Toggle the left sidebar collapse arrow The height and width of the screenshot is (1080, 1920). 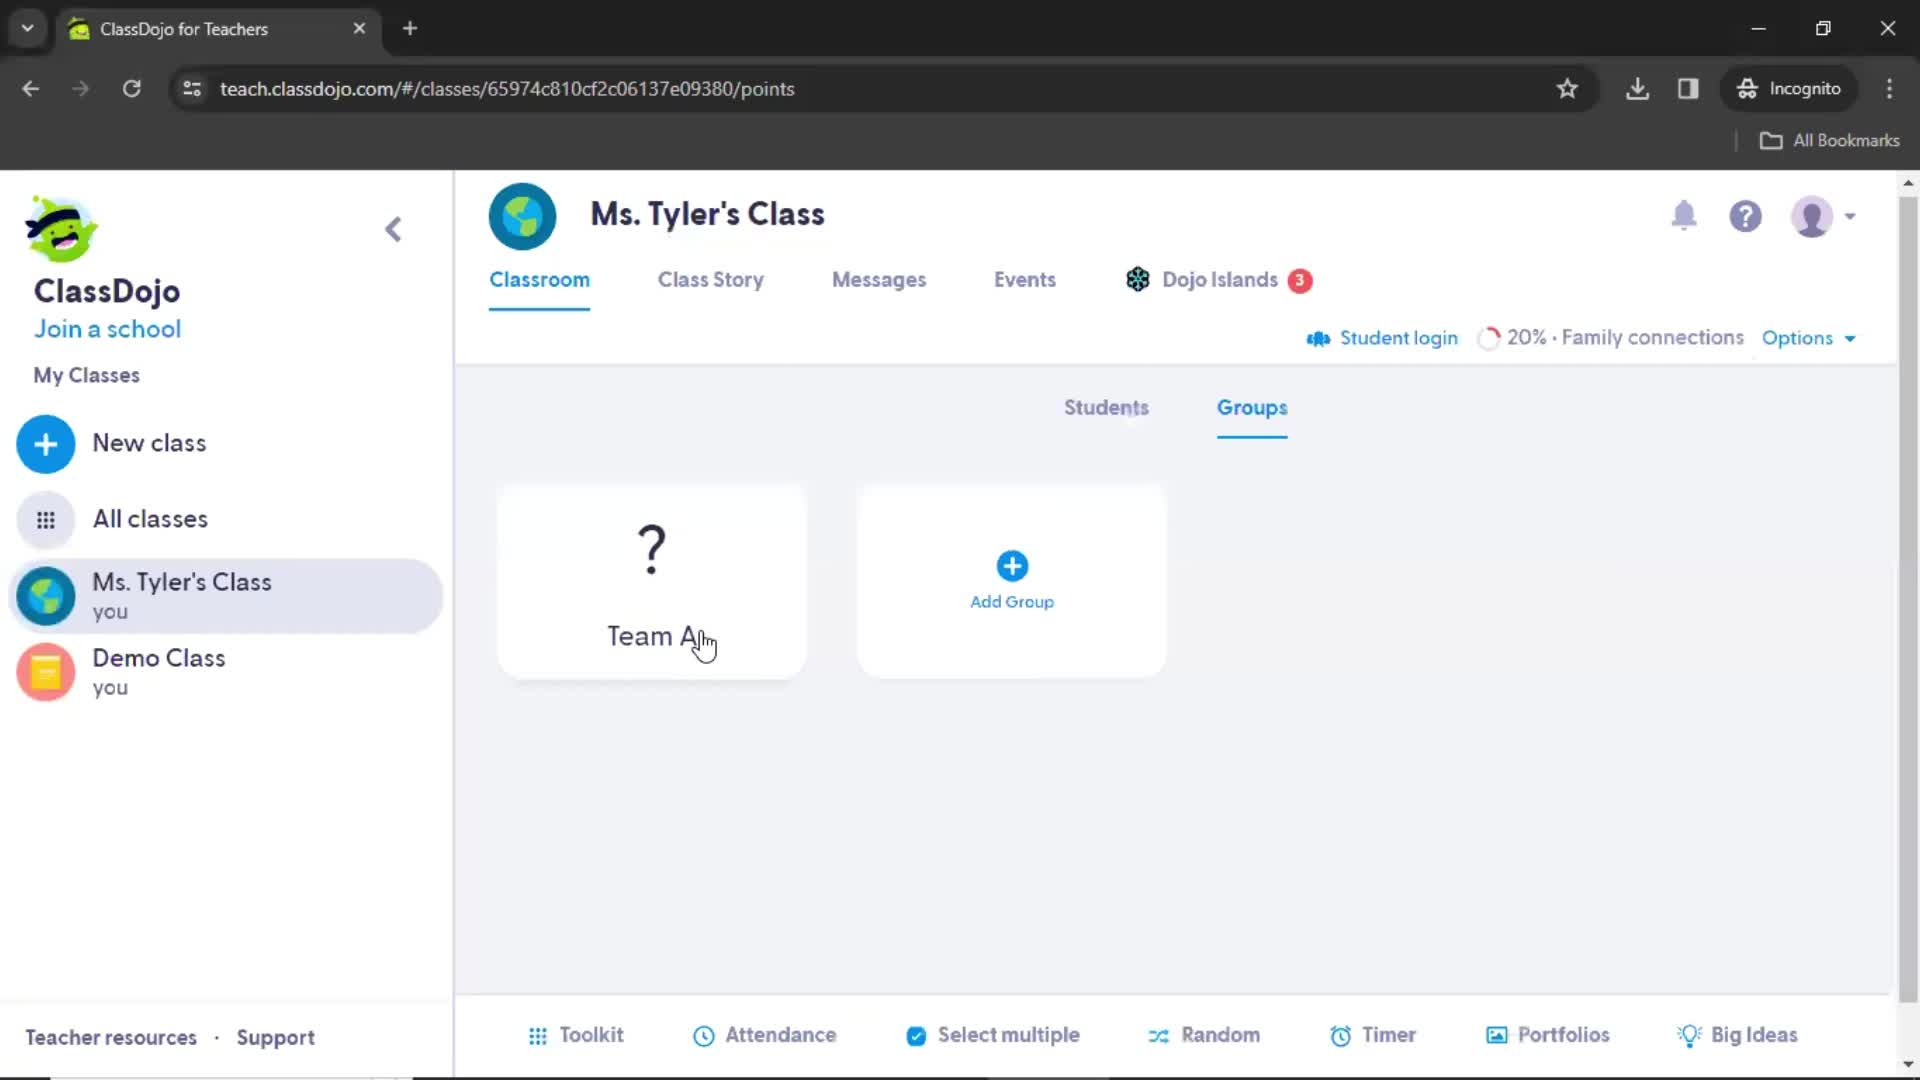(x=393, y=228)
